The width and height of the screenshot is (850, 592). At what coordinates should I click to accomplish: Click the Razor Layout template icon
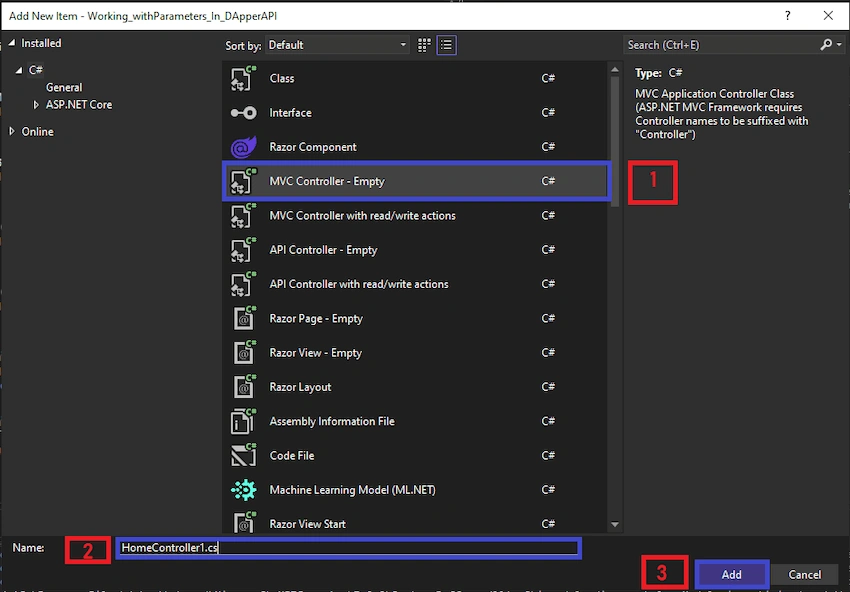coord(243,387)
